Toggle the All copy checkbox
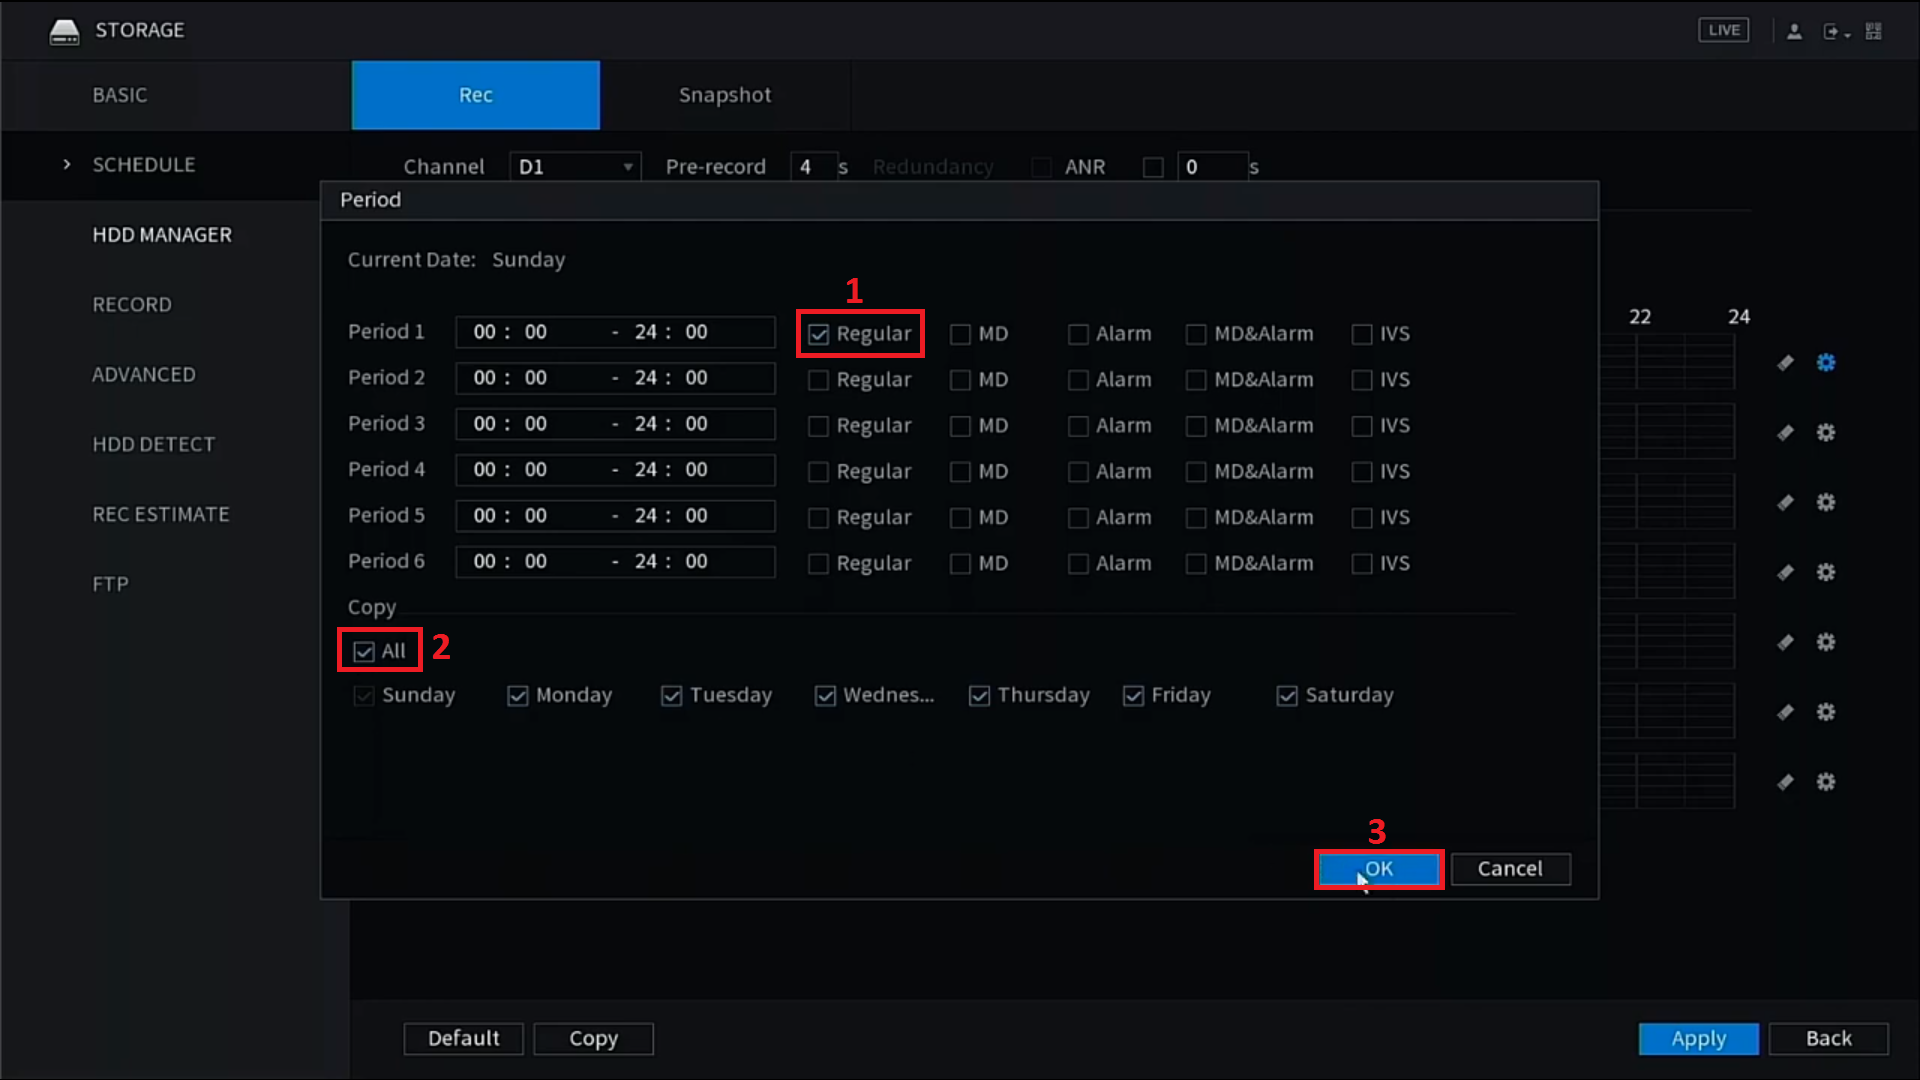This screenshot has width=1920, height=1080. pos(364,652)
